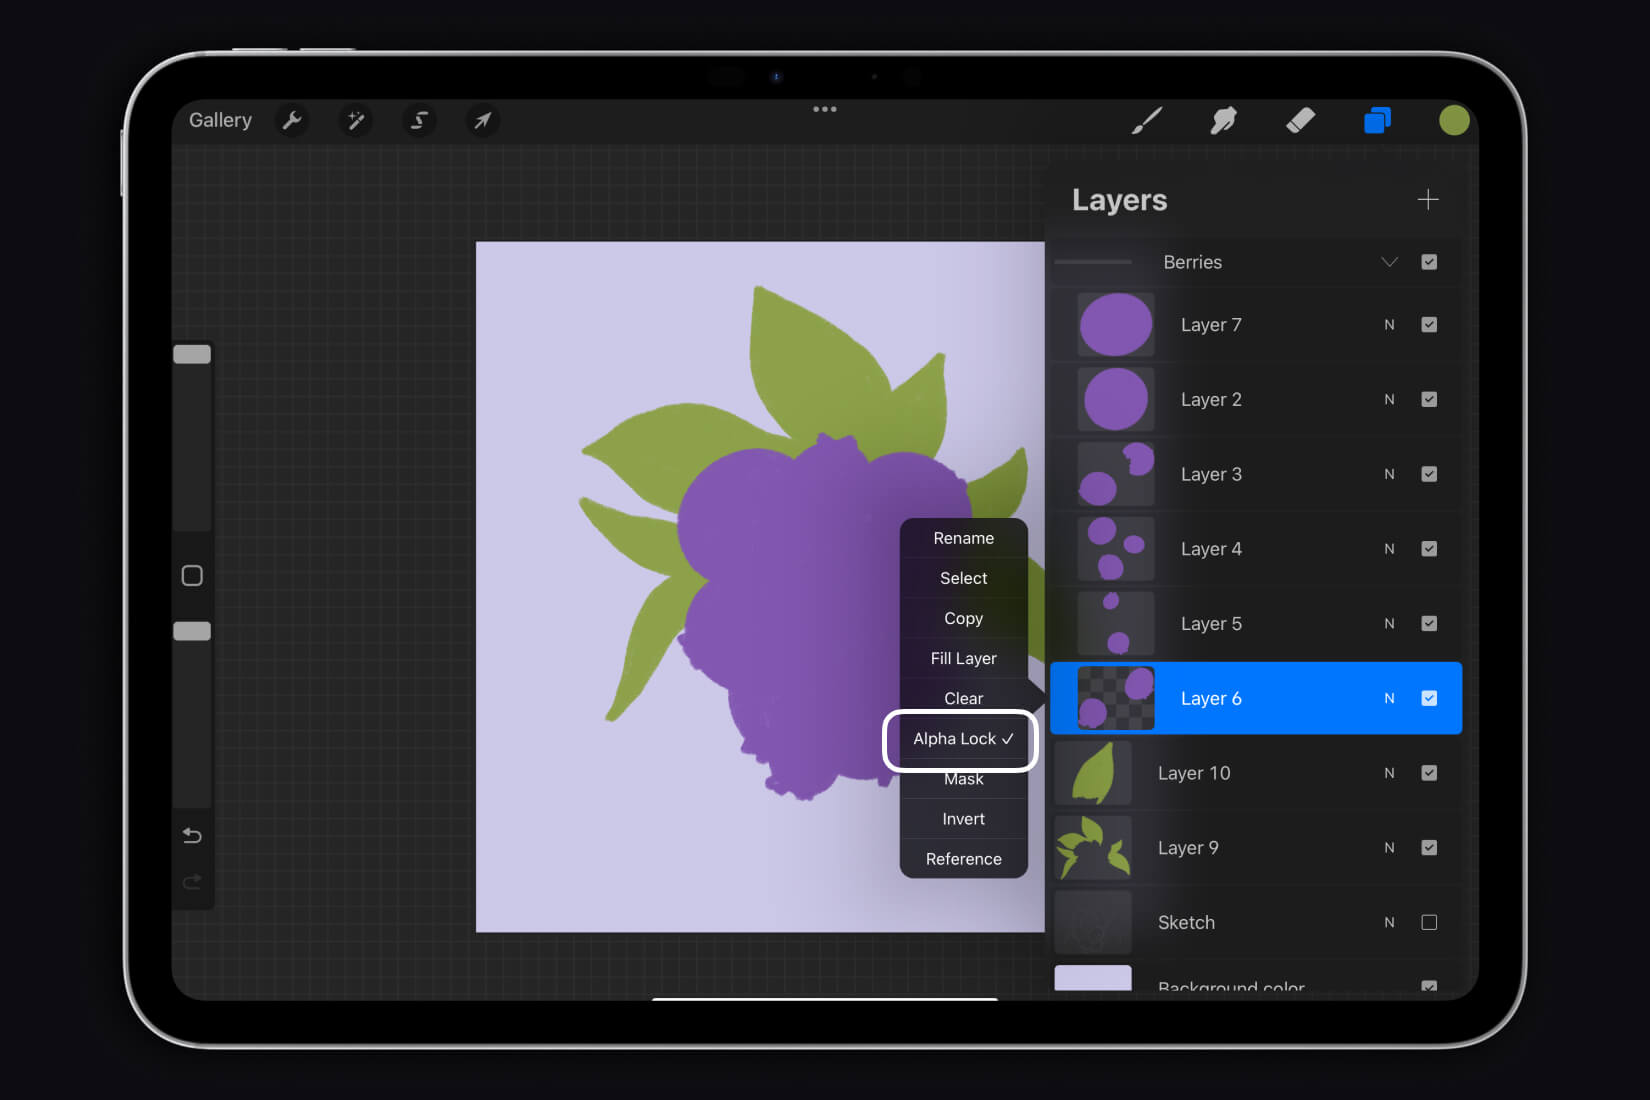1650x1100 pixels.
Task: Choose Mask from the layer menu
Action: [x=964, y=779]
